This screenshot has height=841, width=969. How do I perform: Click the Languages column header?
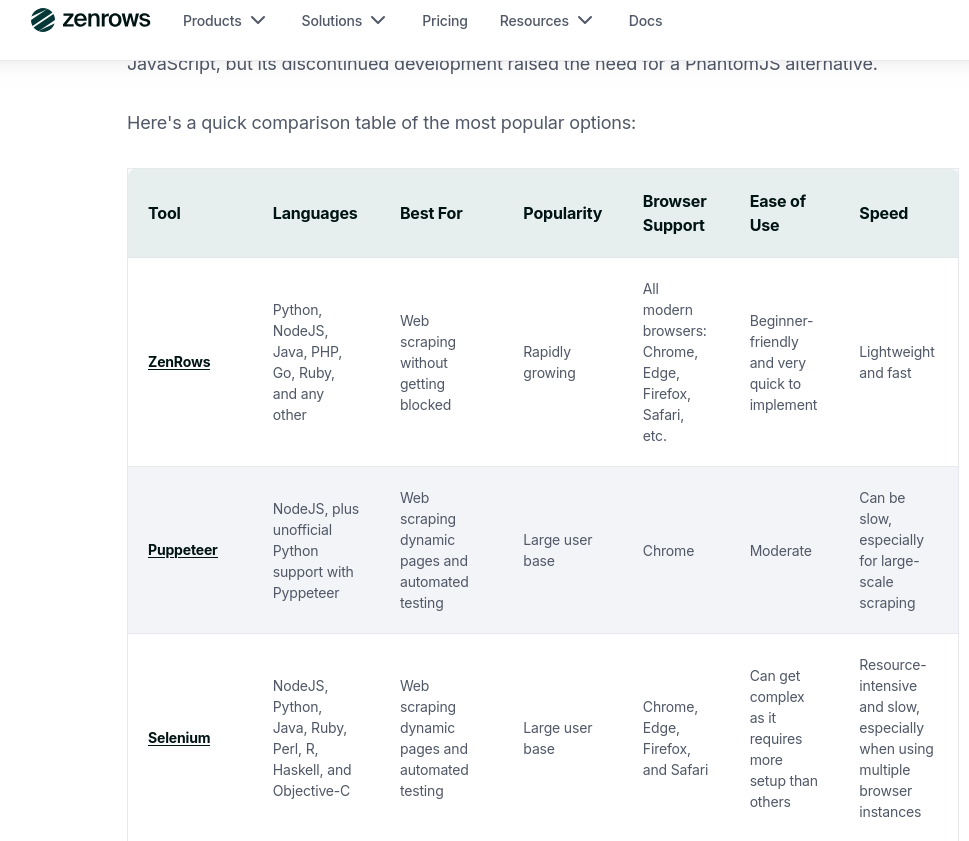(x=314, y=213)
